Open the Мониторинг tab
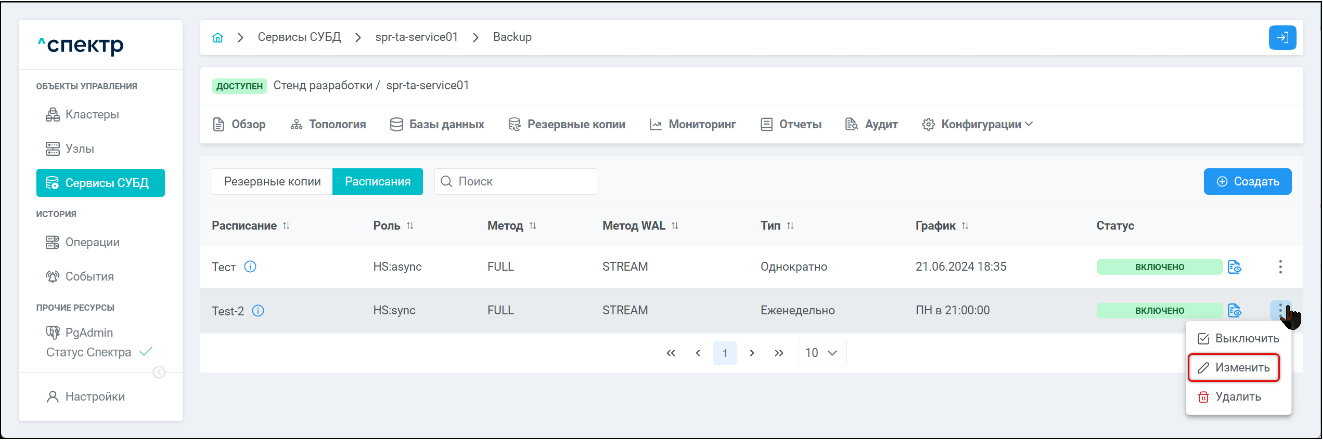This screenshot has height=440, width=1323. 692,125
